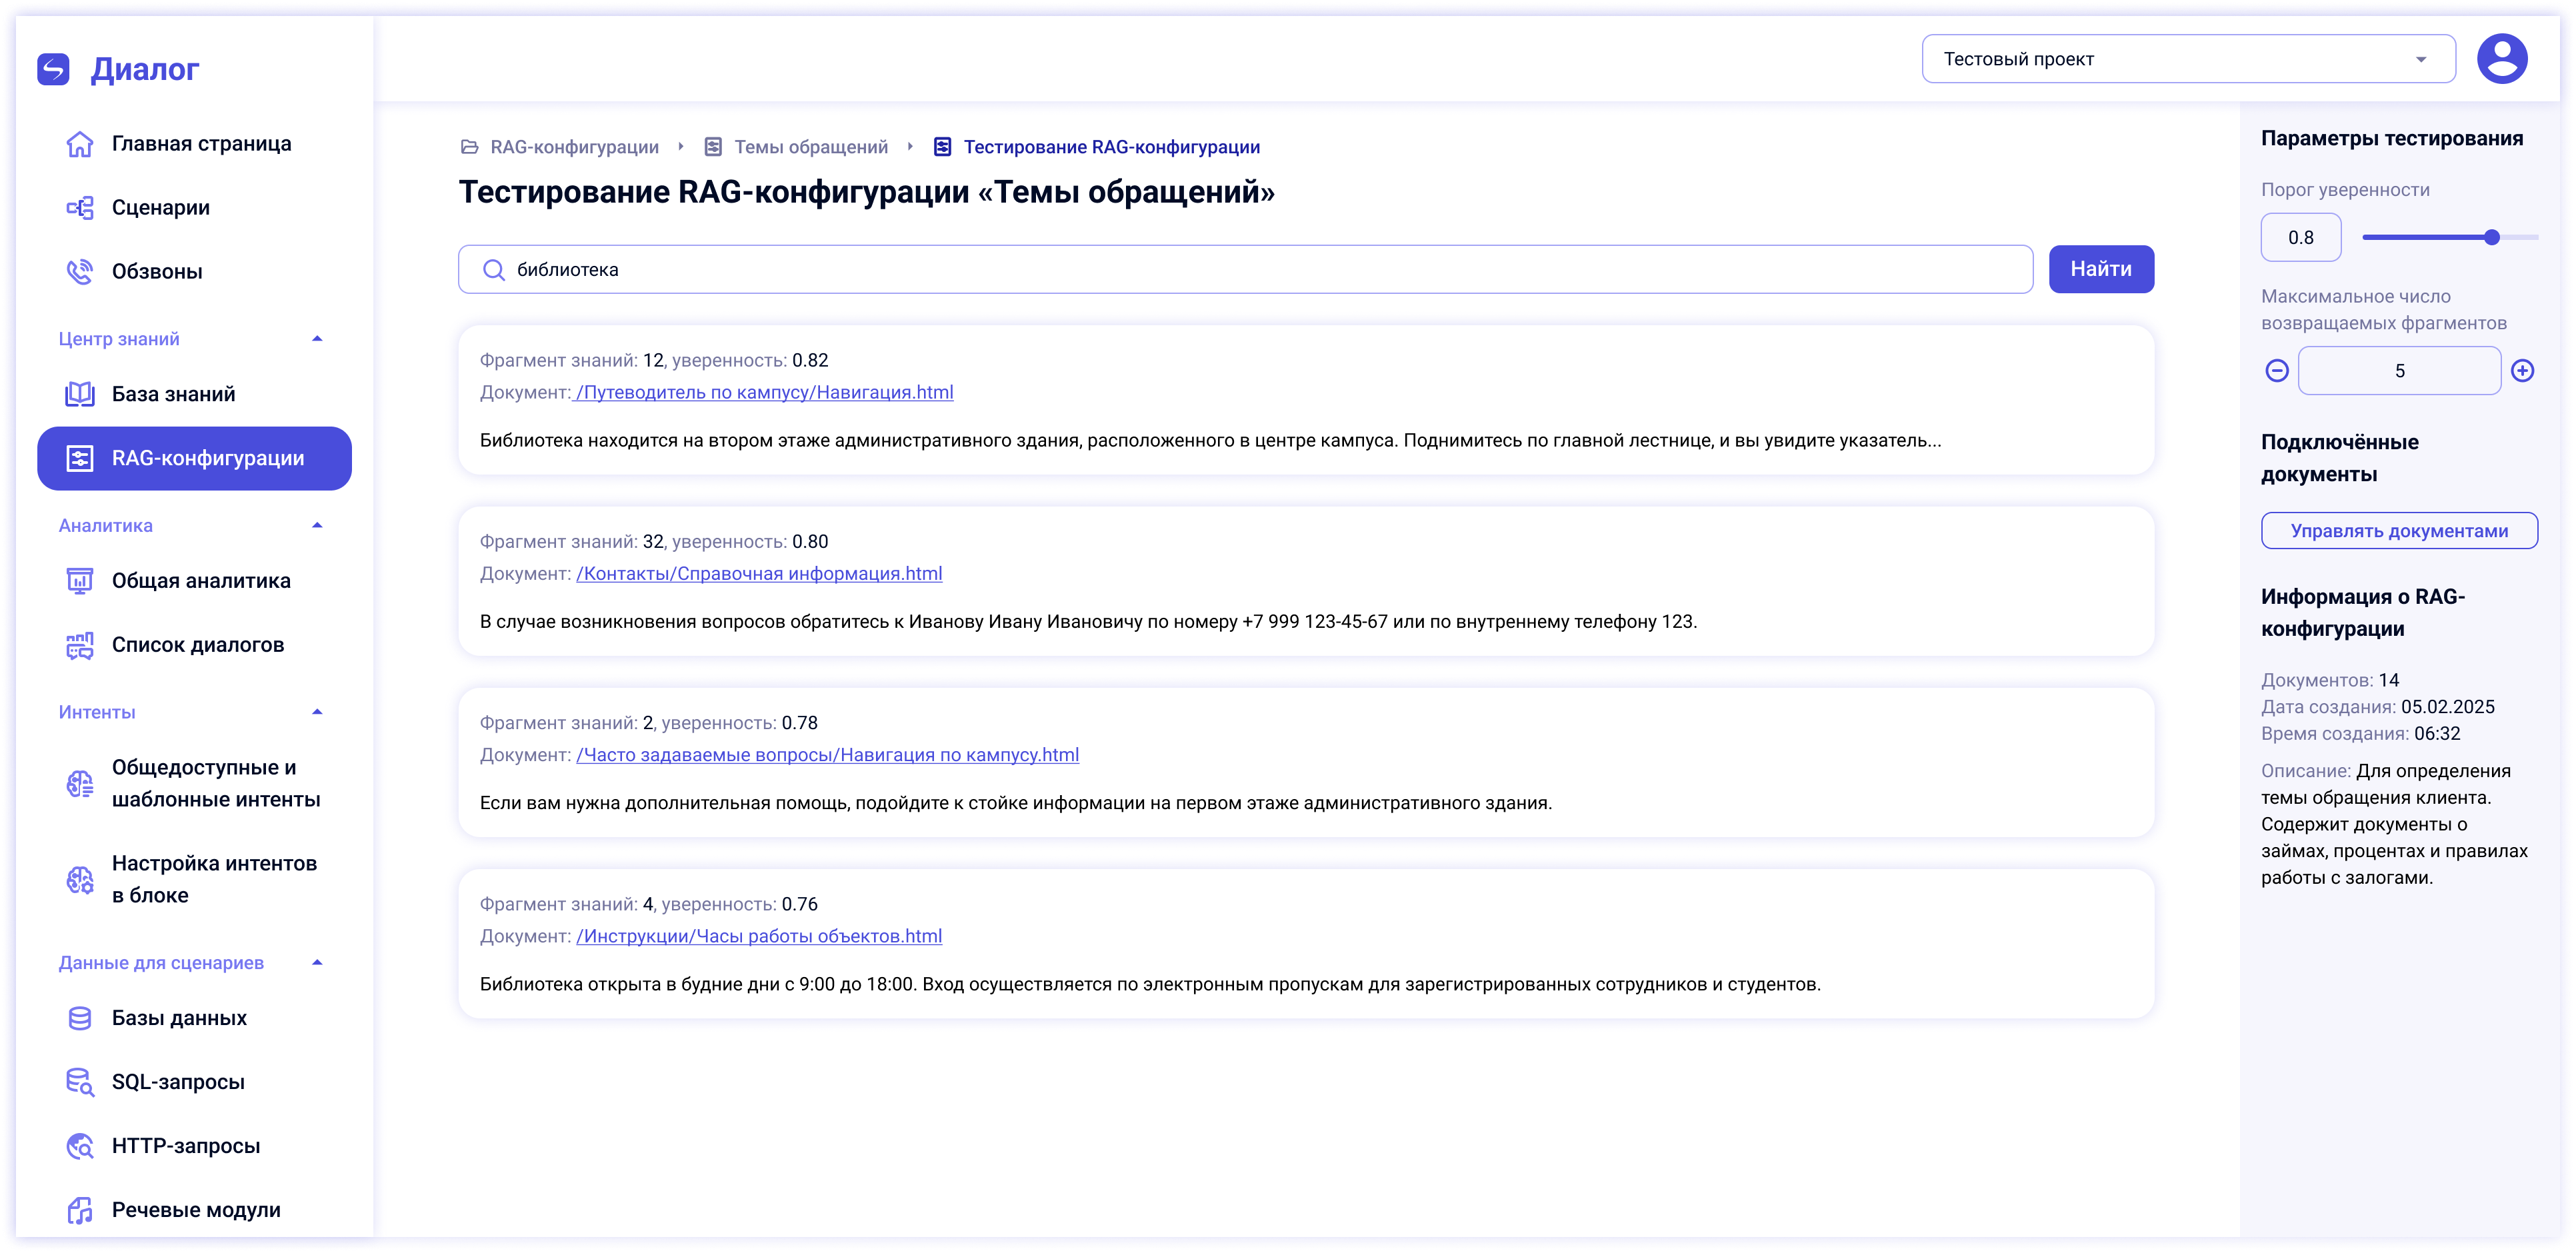Click the search field containing библиотека
2576x1253 pixels.
point(1245,270)
